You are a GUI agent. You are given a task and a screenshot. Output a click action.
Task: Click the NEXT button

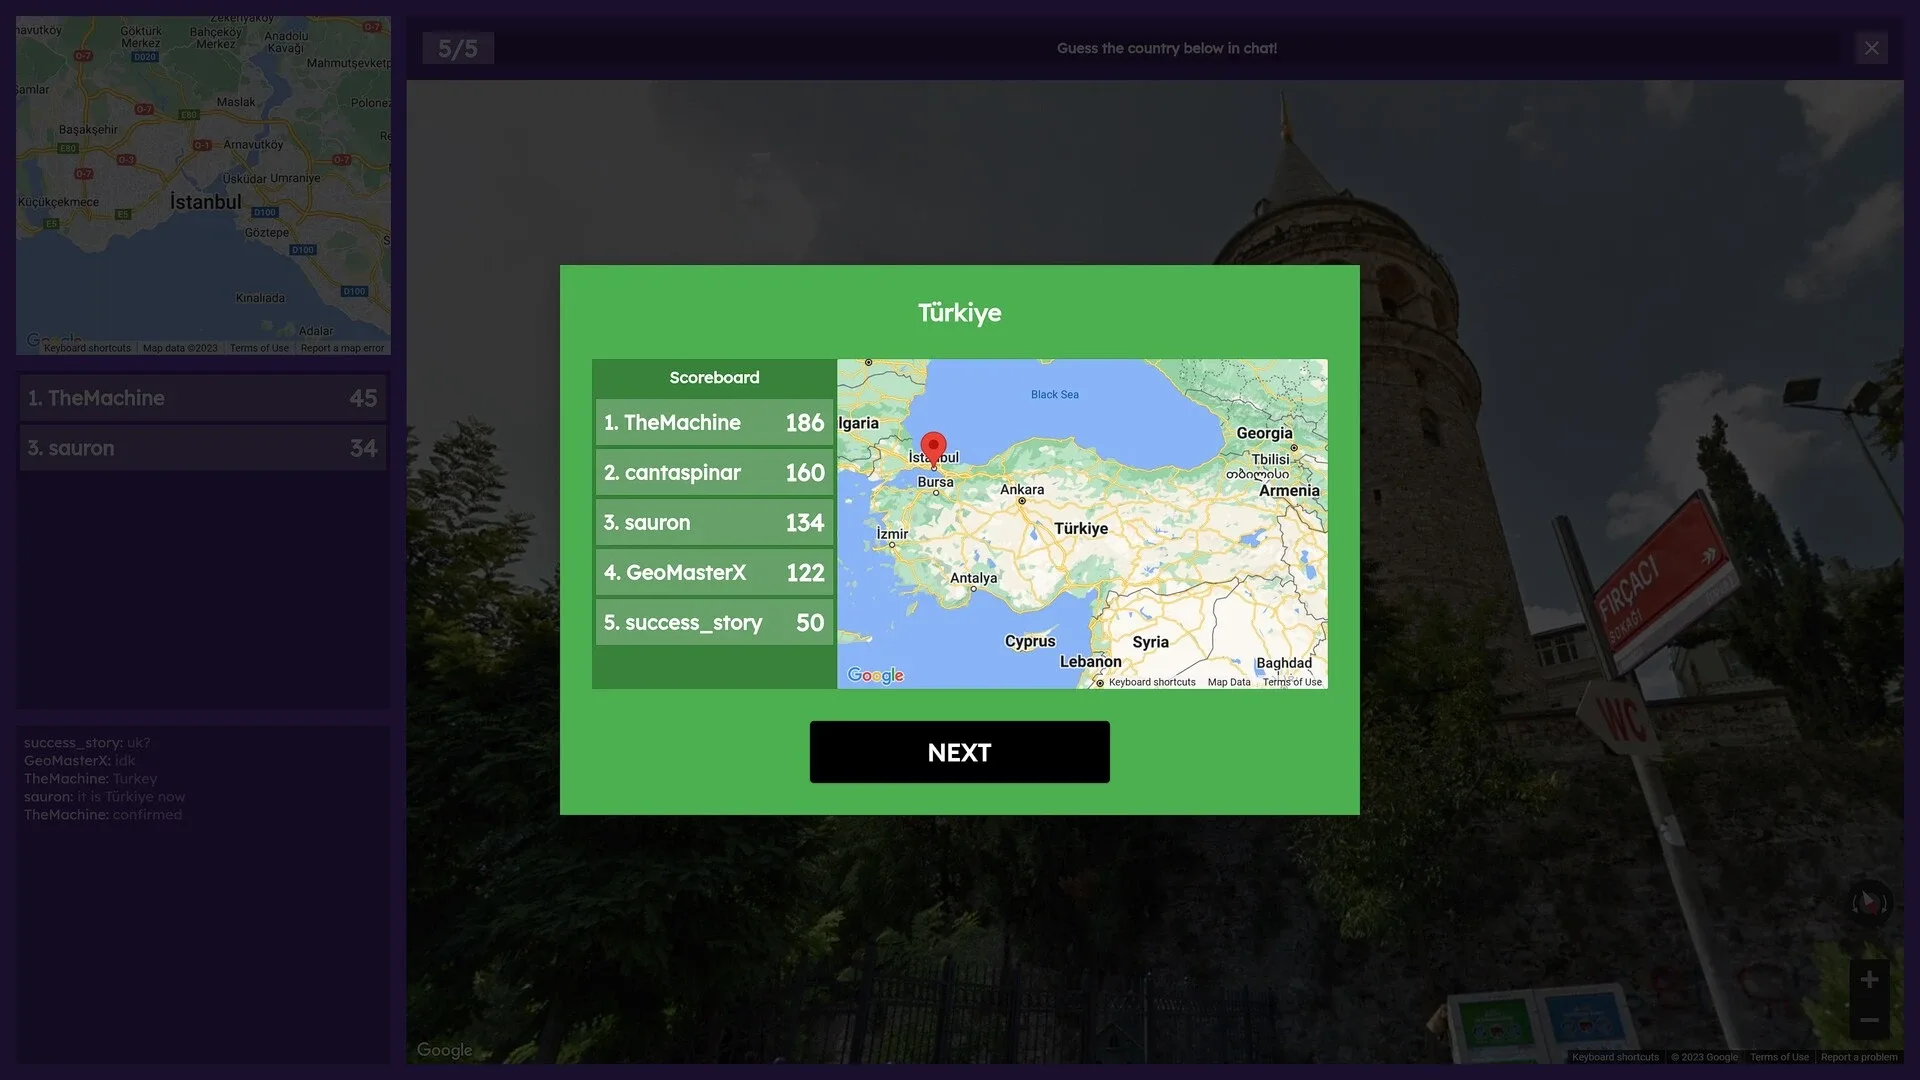pos(959,752)
